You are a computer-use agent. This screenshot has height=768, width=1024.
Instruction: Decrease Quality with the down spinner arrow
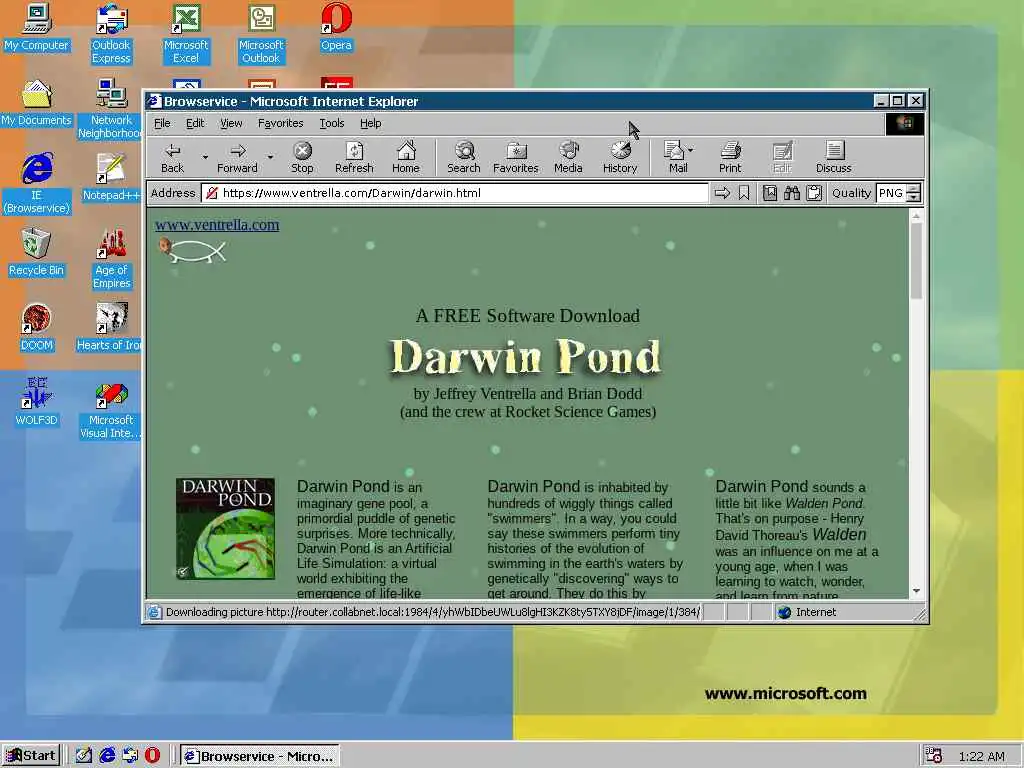click(914, 197)
